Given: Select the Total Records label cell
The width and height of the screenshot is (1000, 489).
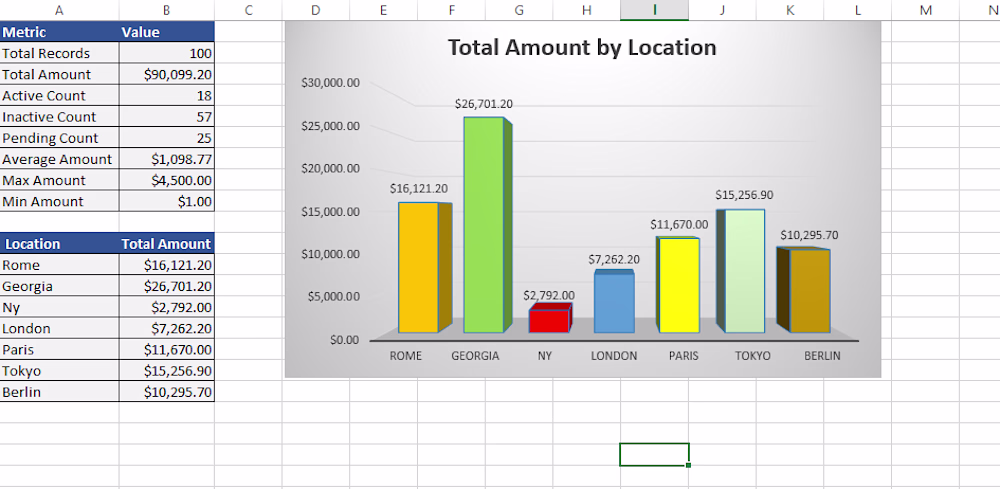Looking at the screenshot, I should tap(59, 53).
